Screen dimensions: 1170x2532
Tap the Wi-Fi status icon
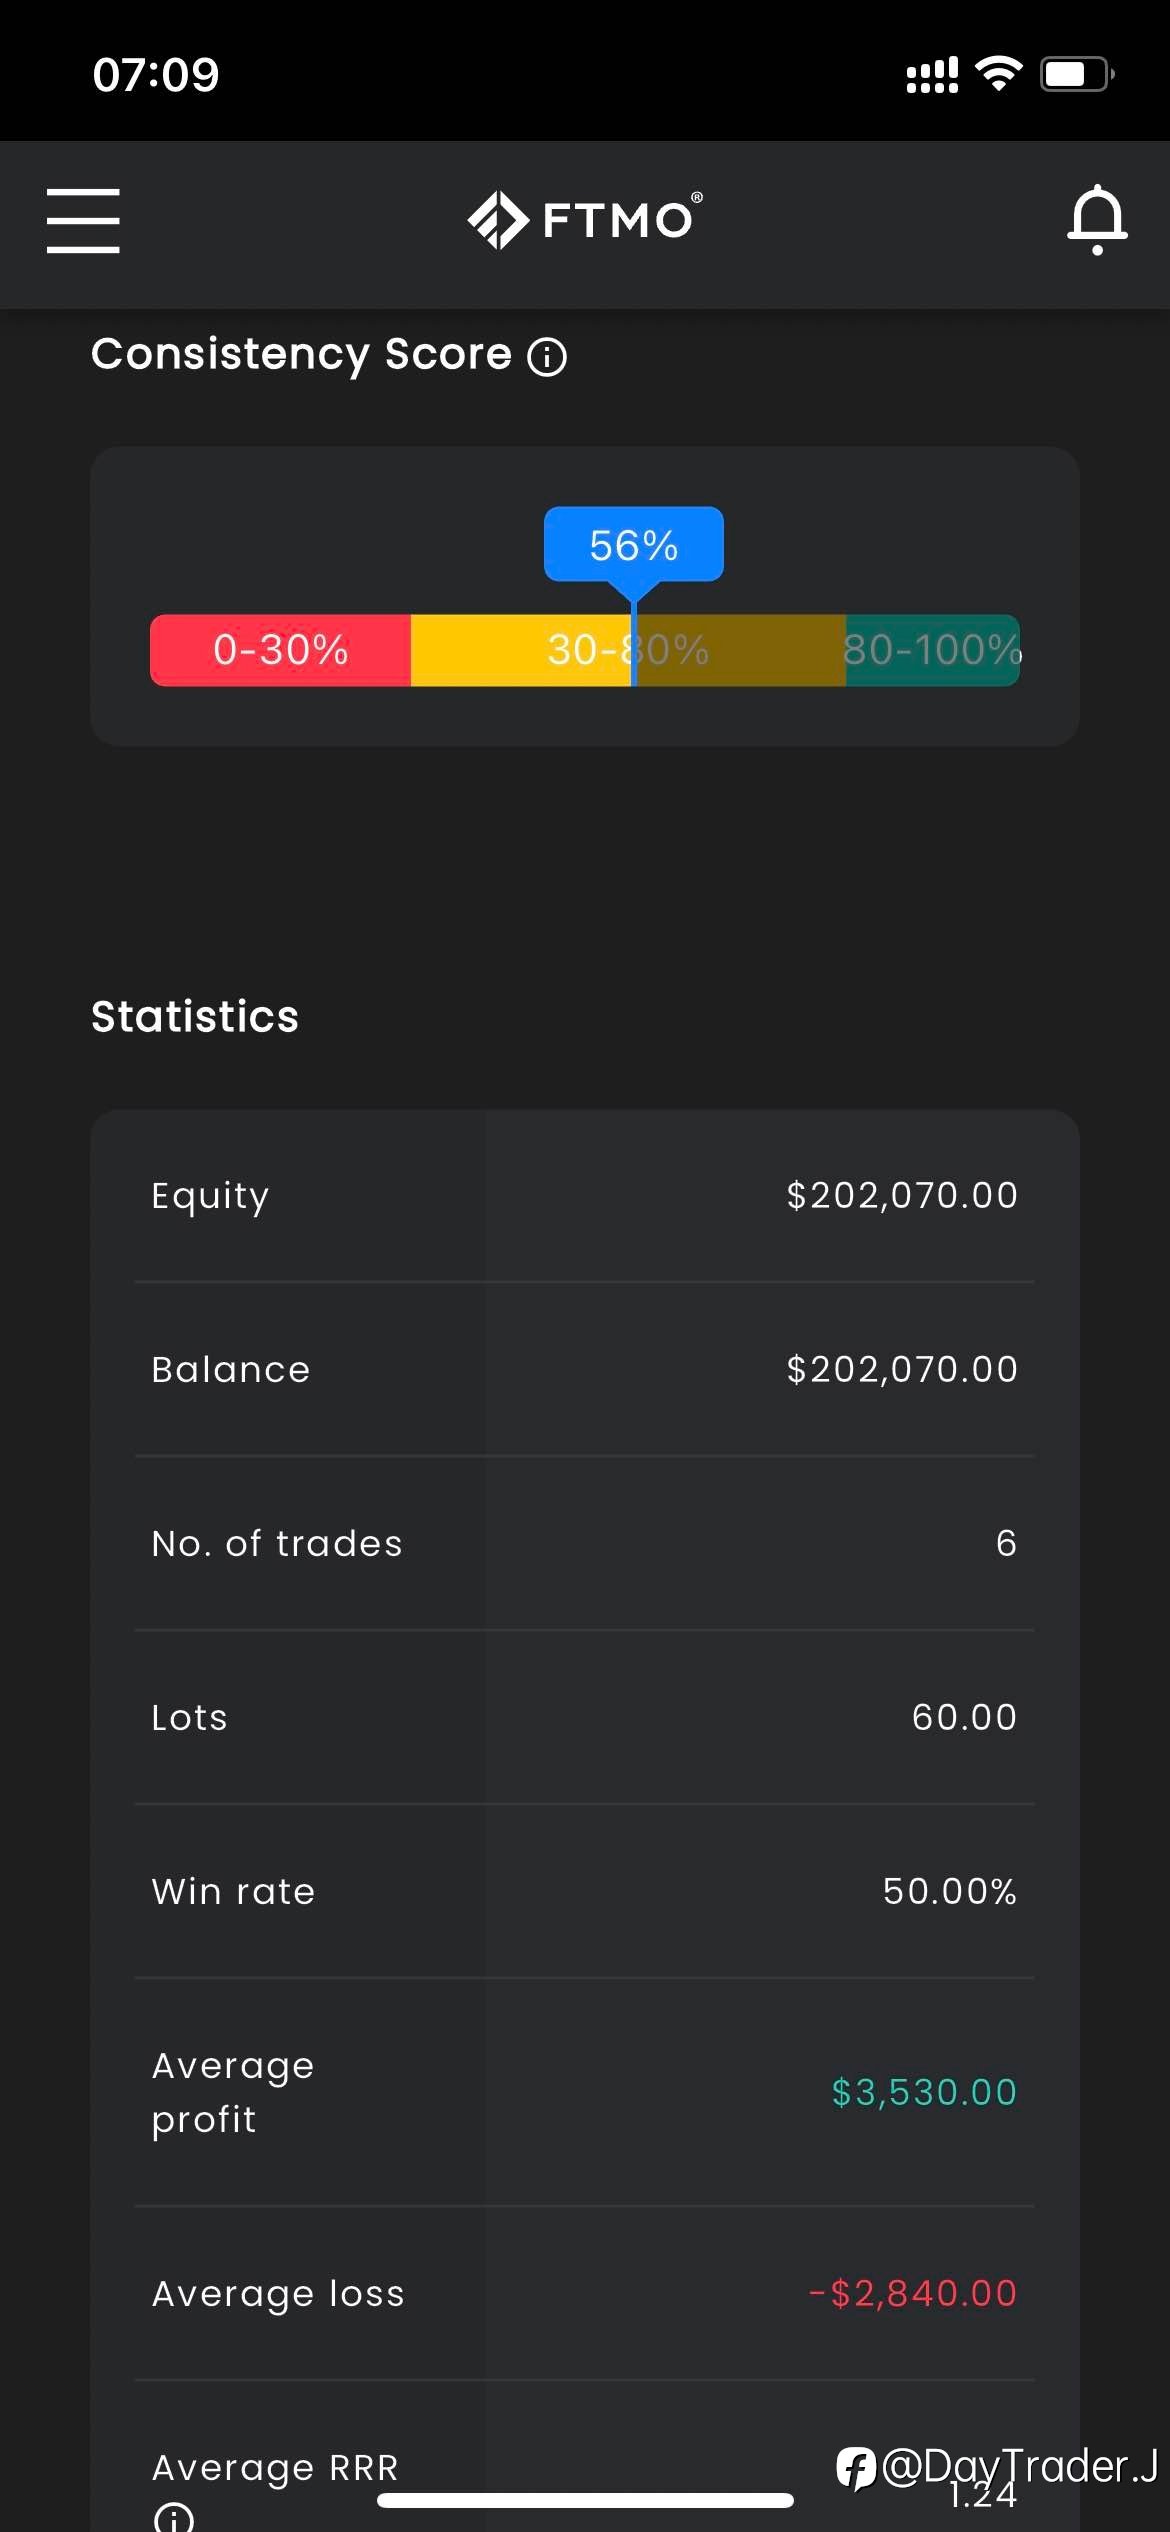(998, 74)
